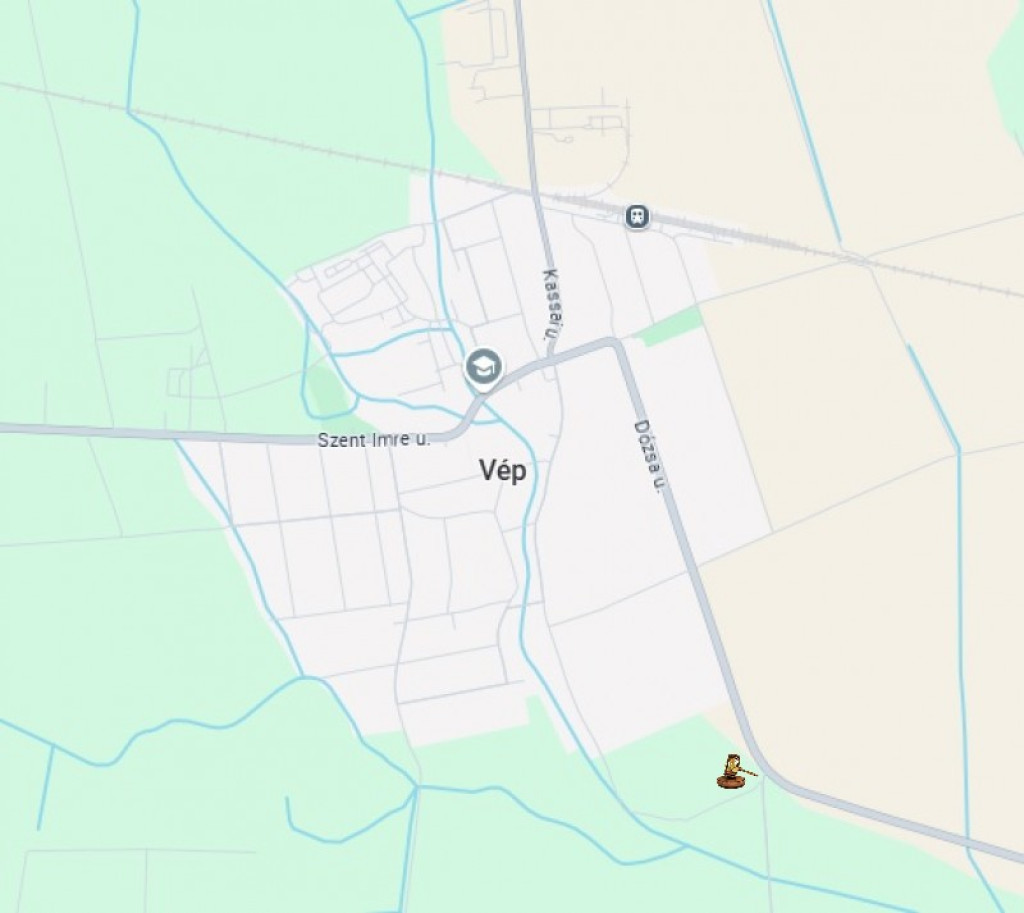The image size is (1024, 913).
Task: Click the small green park beside Dózsa u. bend
Action: (669, 327)
